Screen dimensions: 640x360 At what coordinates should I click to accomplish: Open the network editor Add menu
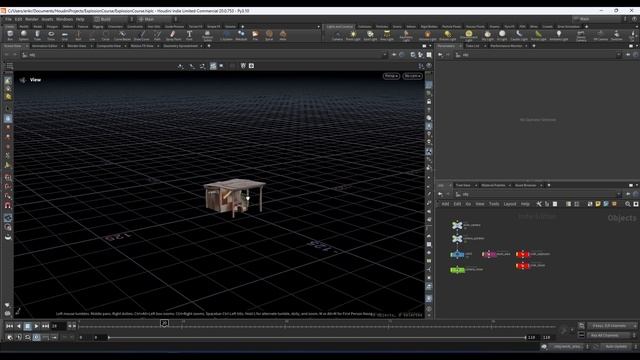click(x=445, y=204)
